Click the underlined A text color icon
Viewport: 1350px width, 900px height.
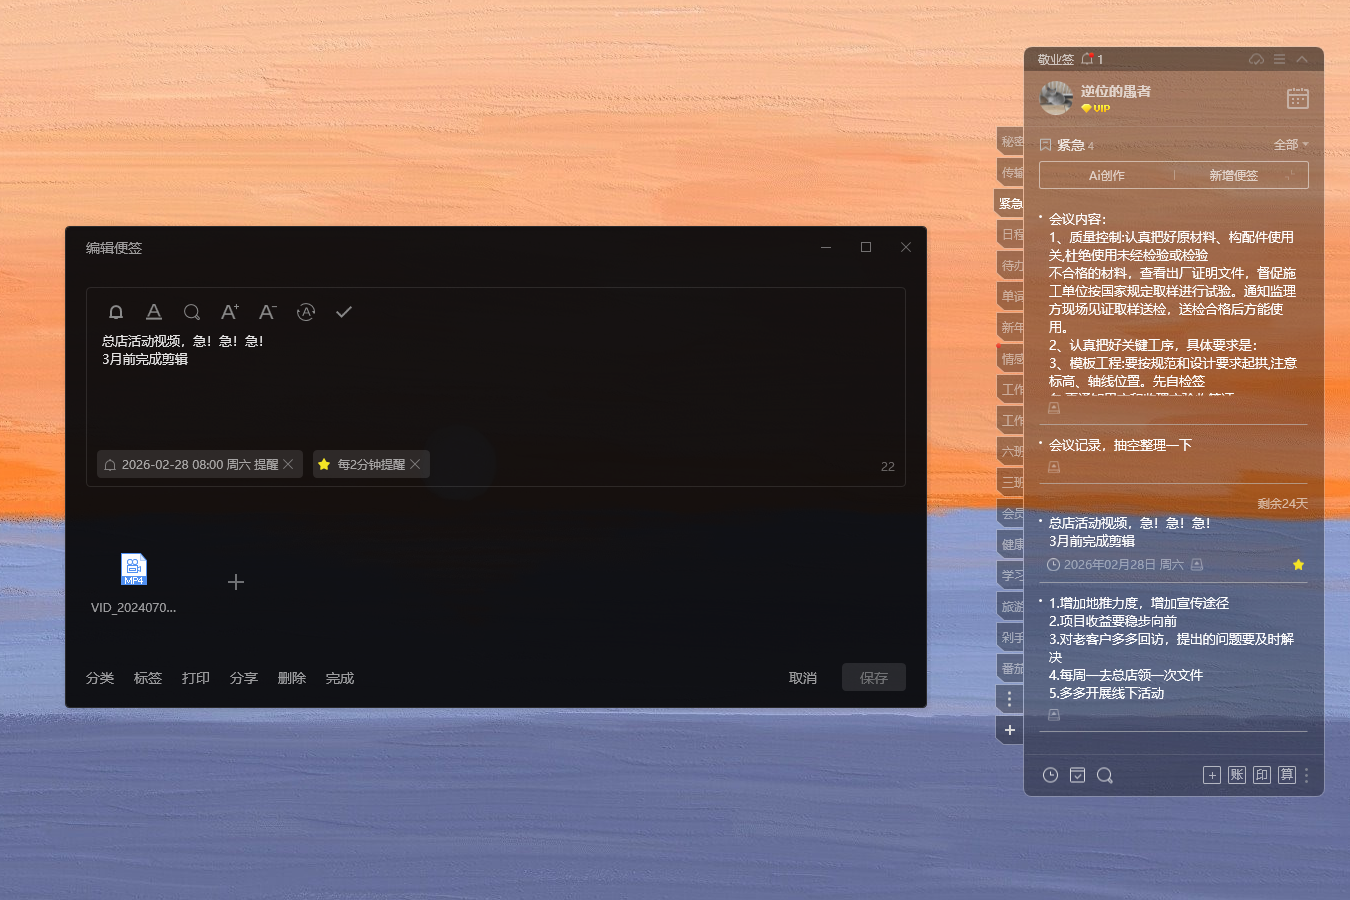tap(154, 312)
